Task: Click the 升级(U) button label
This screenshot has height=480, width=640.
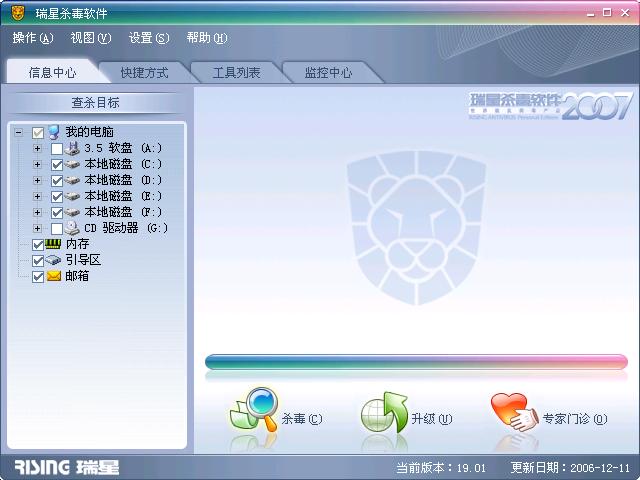Action: 431,418
